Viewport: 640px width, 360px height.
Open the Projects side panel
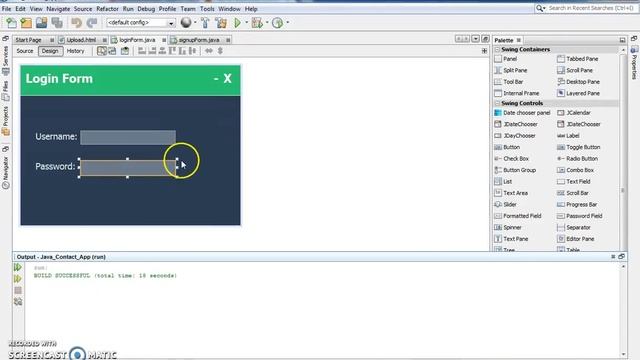click(5, 121)
